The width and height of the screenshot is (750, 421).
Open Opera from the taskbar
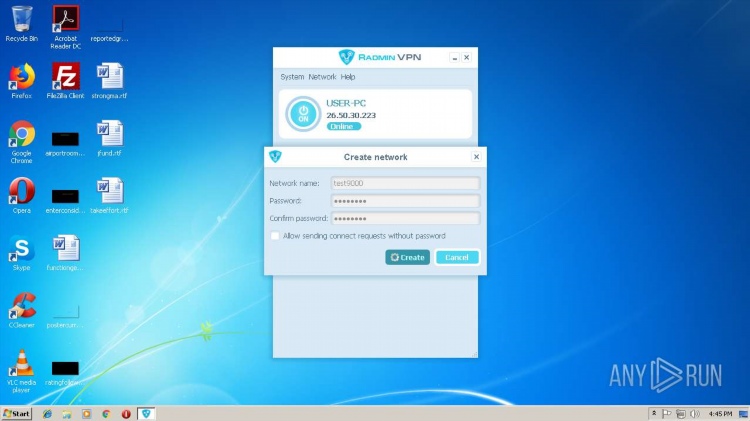(126, 414)
